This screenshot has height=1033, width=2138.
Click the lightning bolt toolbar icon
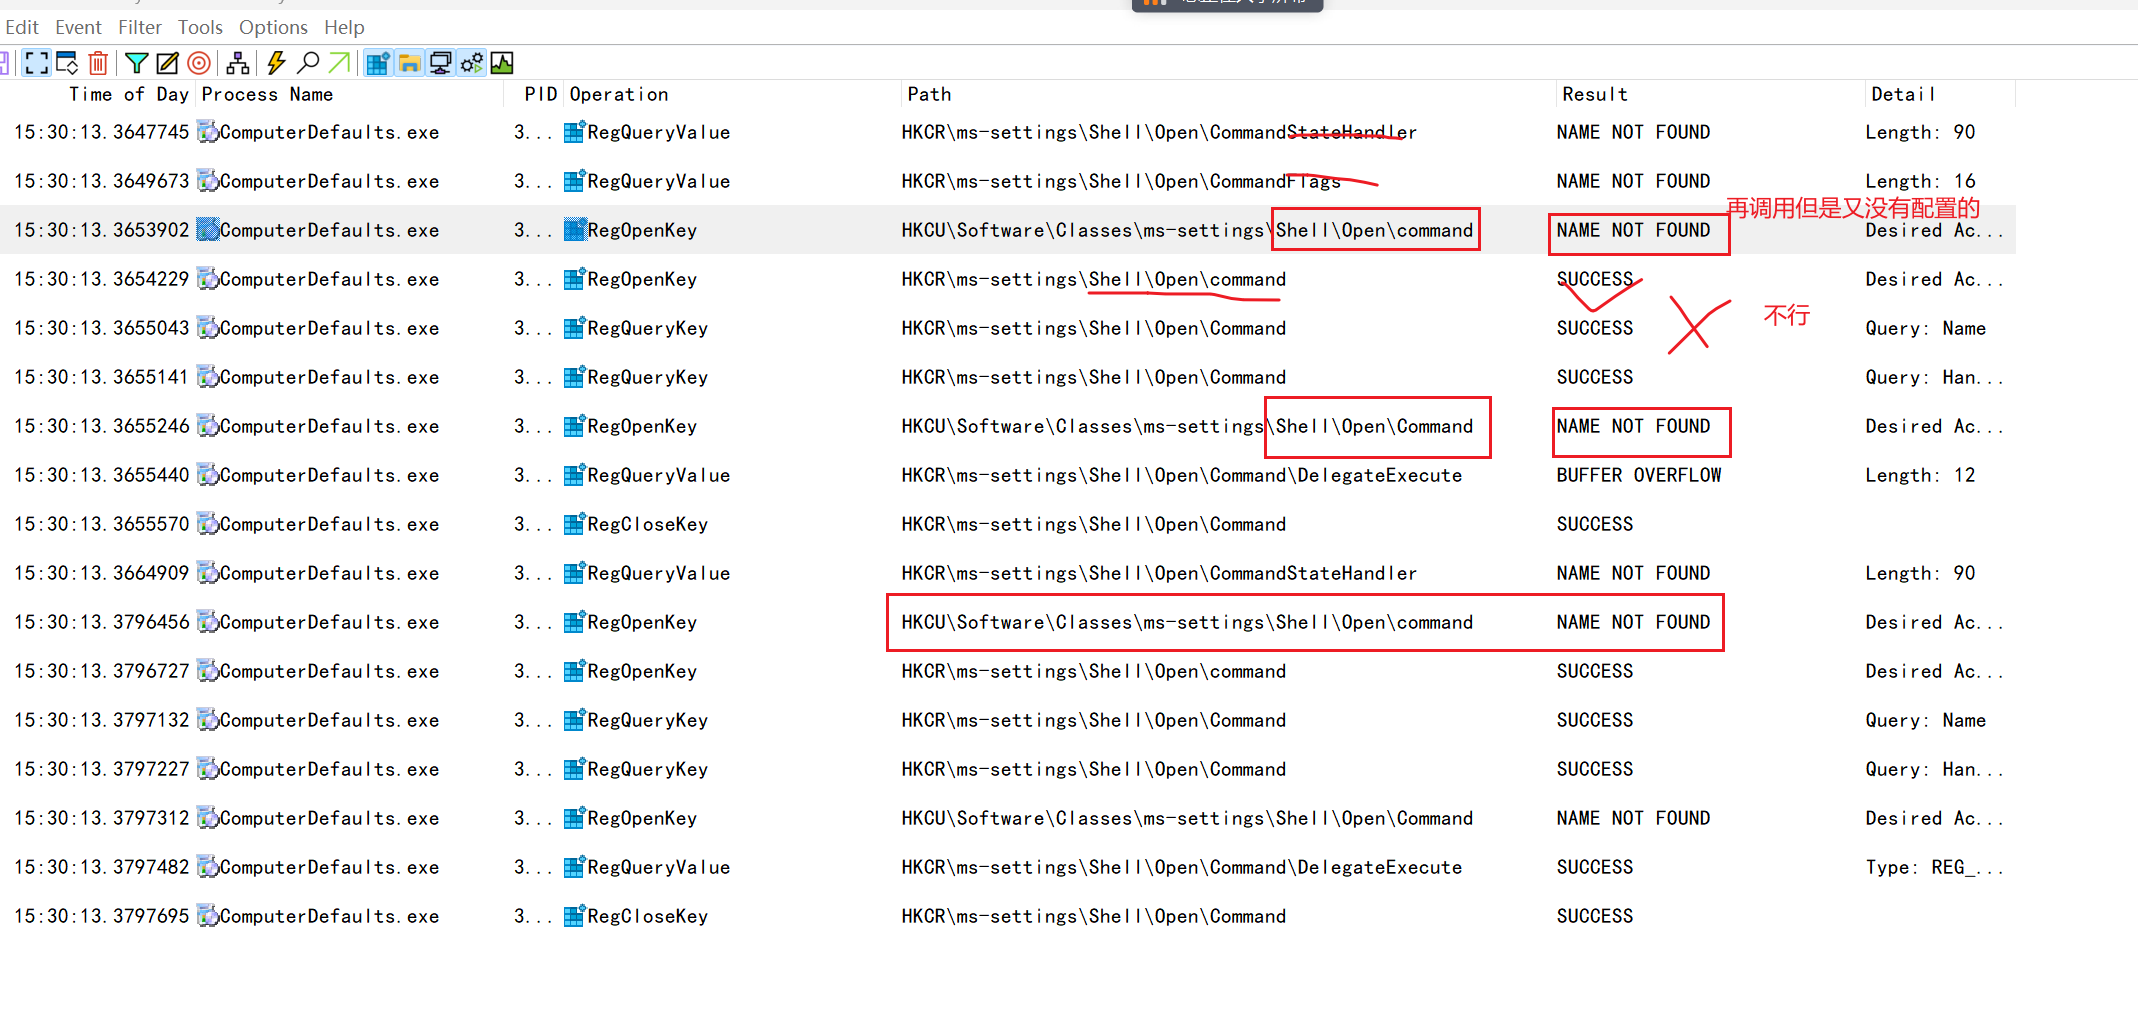click(277, 63)
